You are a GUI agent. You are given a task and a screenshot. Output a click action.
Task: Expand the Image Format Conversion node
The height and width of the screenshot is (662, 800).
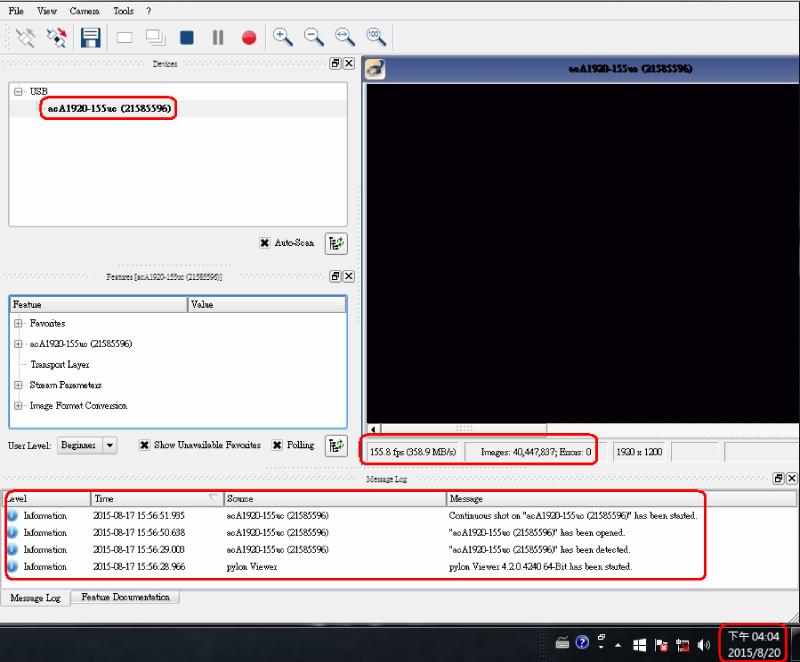[19, 406]
